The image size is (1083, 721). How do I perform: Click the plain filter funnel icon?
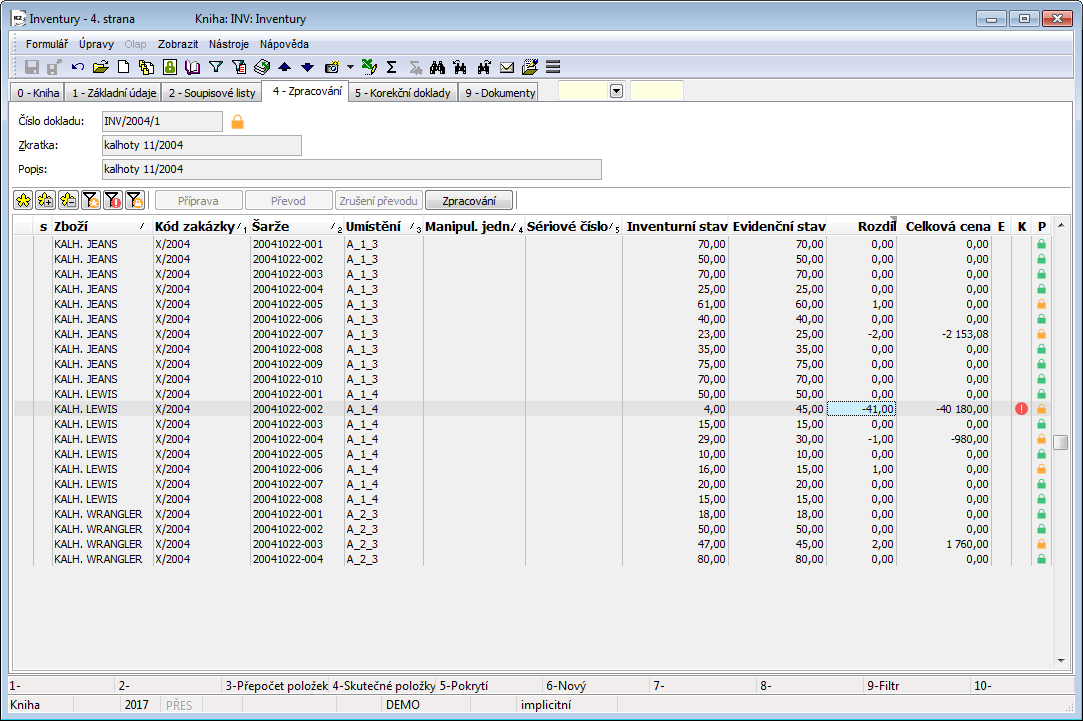pos(215,67)
